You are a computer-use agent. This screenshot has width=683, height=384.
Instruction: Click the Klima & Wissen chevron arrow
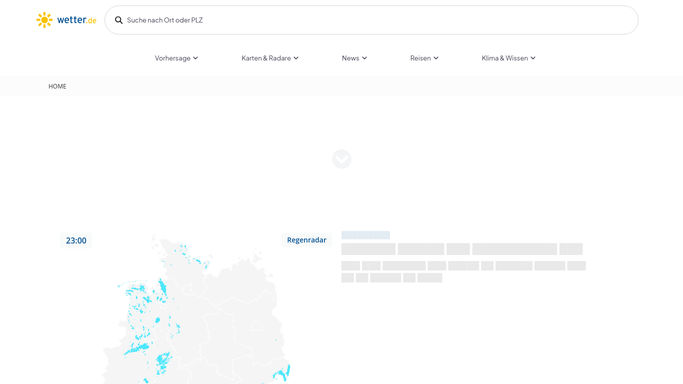coord(533,58)
